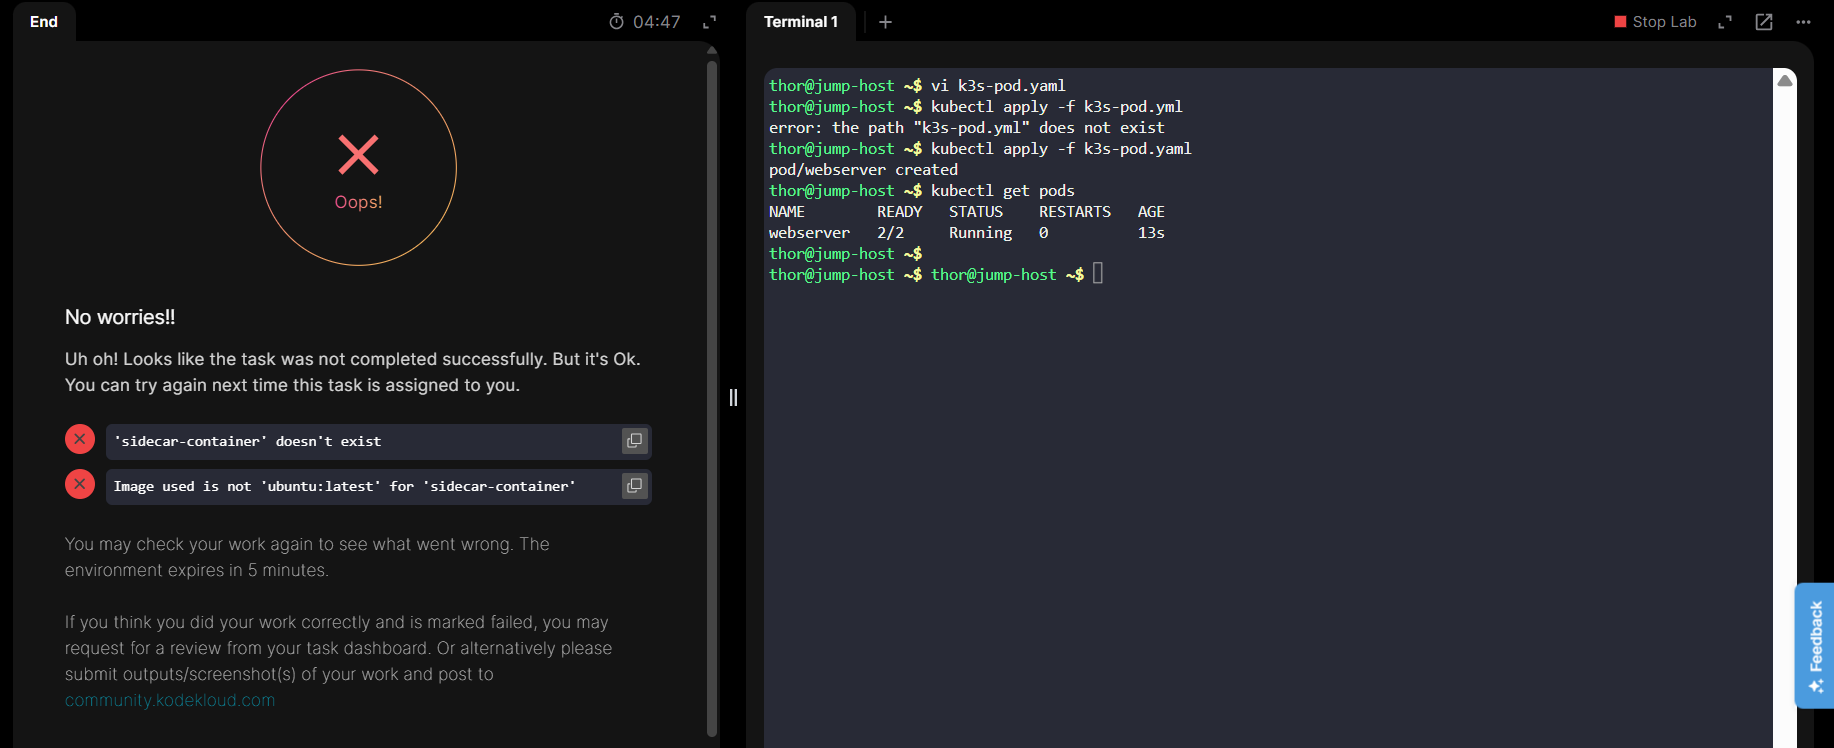This screenshot has height=748, width=1834.
Task: Click the RESTARTS column header
Action: [1075, 212]
